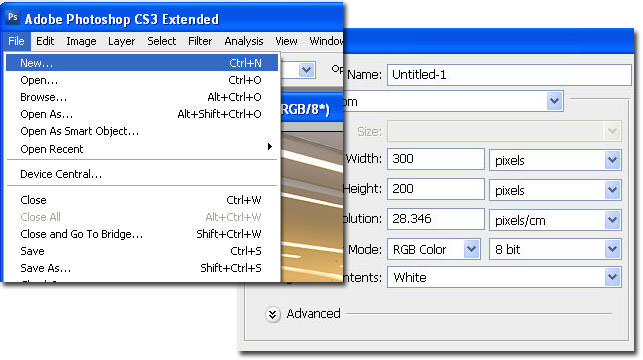643x360 pixels.
Task: Choose Browse... menu entry
Action: click(x=142, y=97)
